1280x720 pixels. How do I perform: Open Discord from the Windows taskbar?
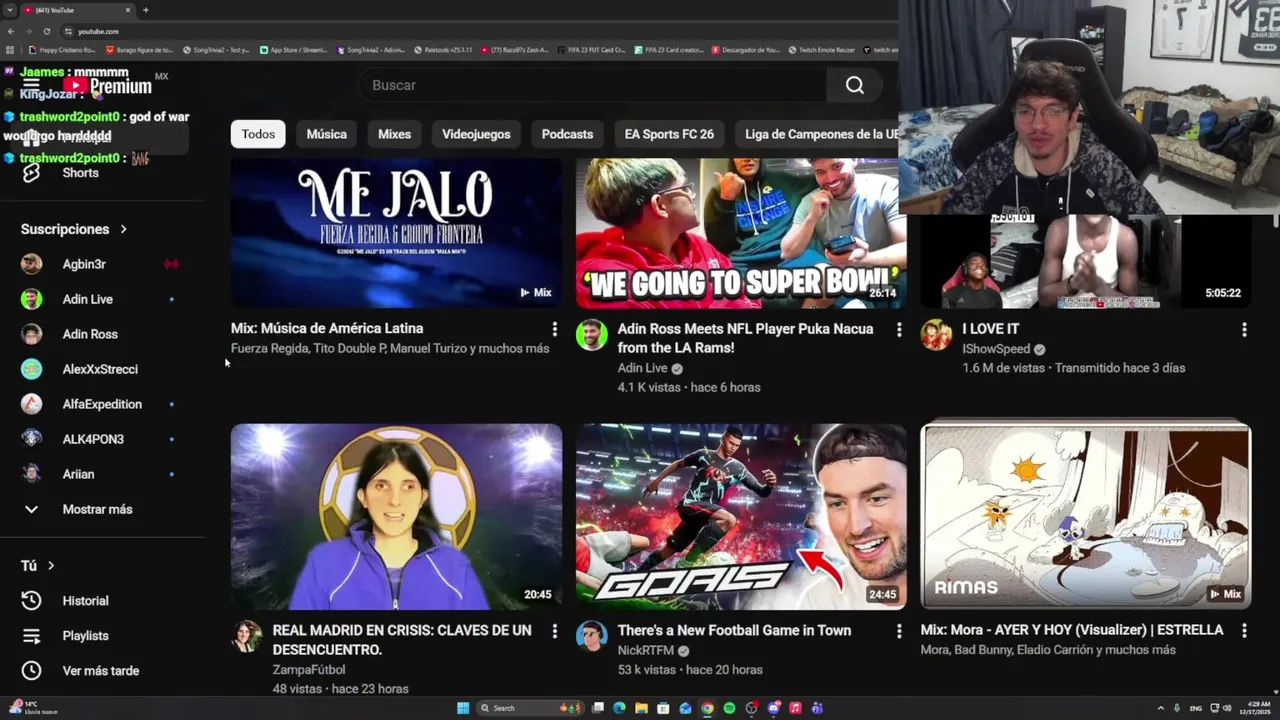(773, 708)
